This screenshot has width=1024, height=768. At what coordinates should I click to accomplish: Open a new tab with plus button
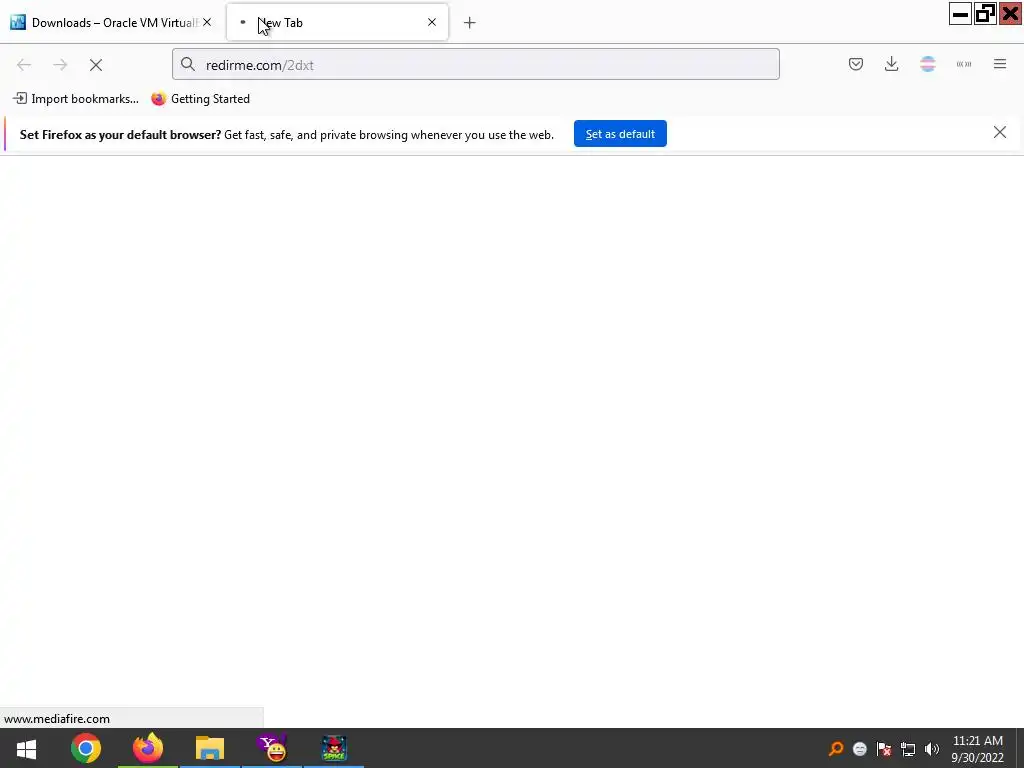[x=470, y=23]
